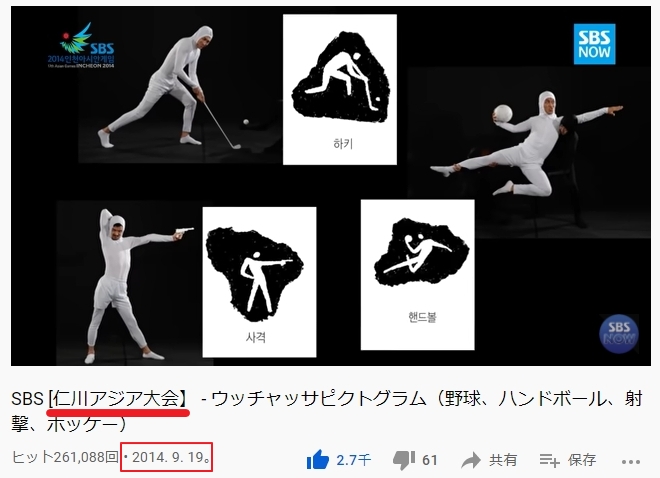Click the 2014. 9. 19 upload date
This screenshot has width=660, height=478.
coord(168,457)
